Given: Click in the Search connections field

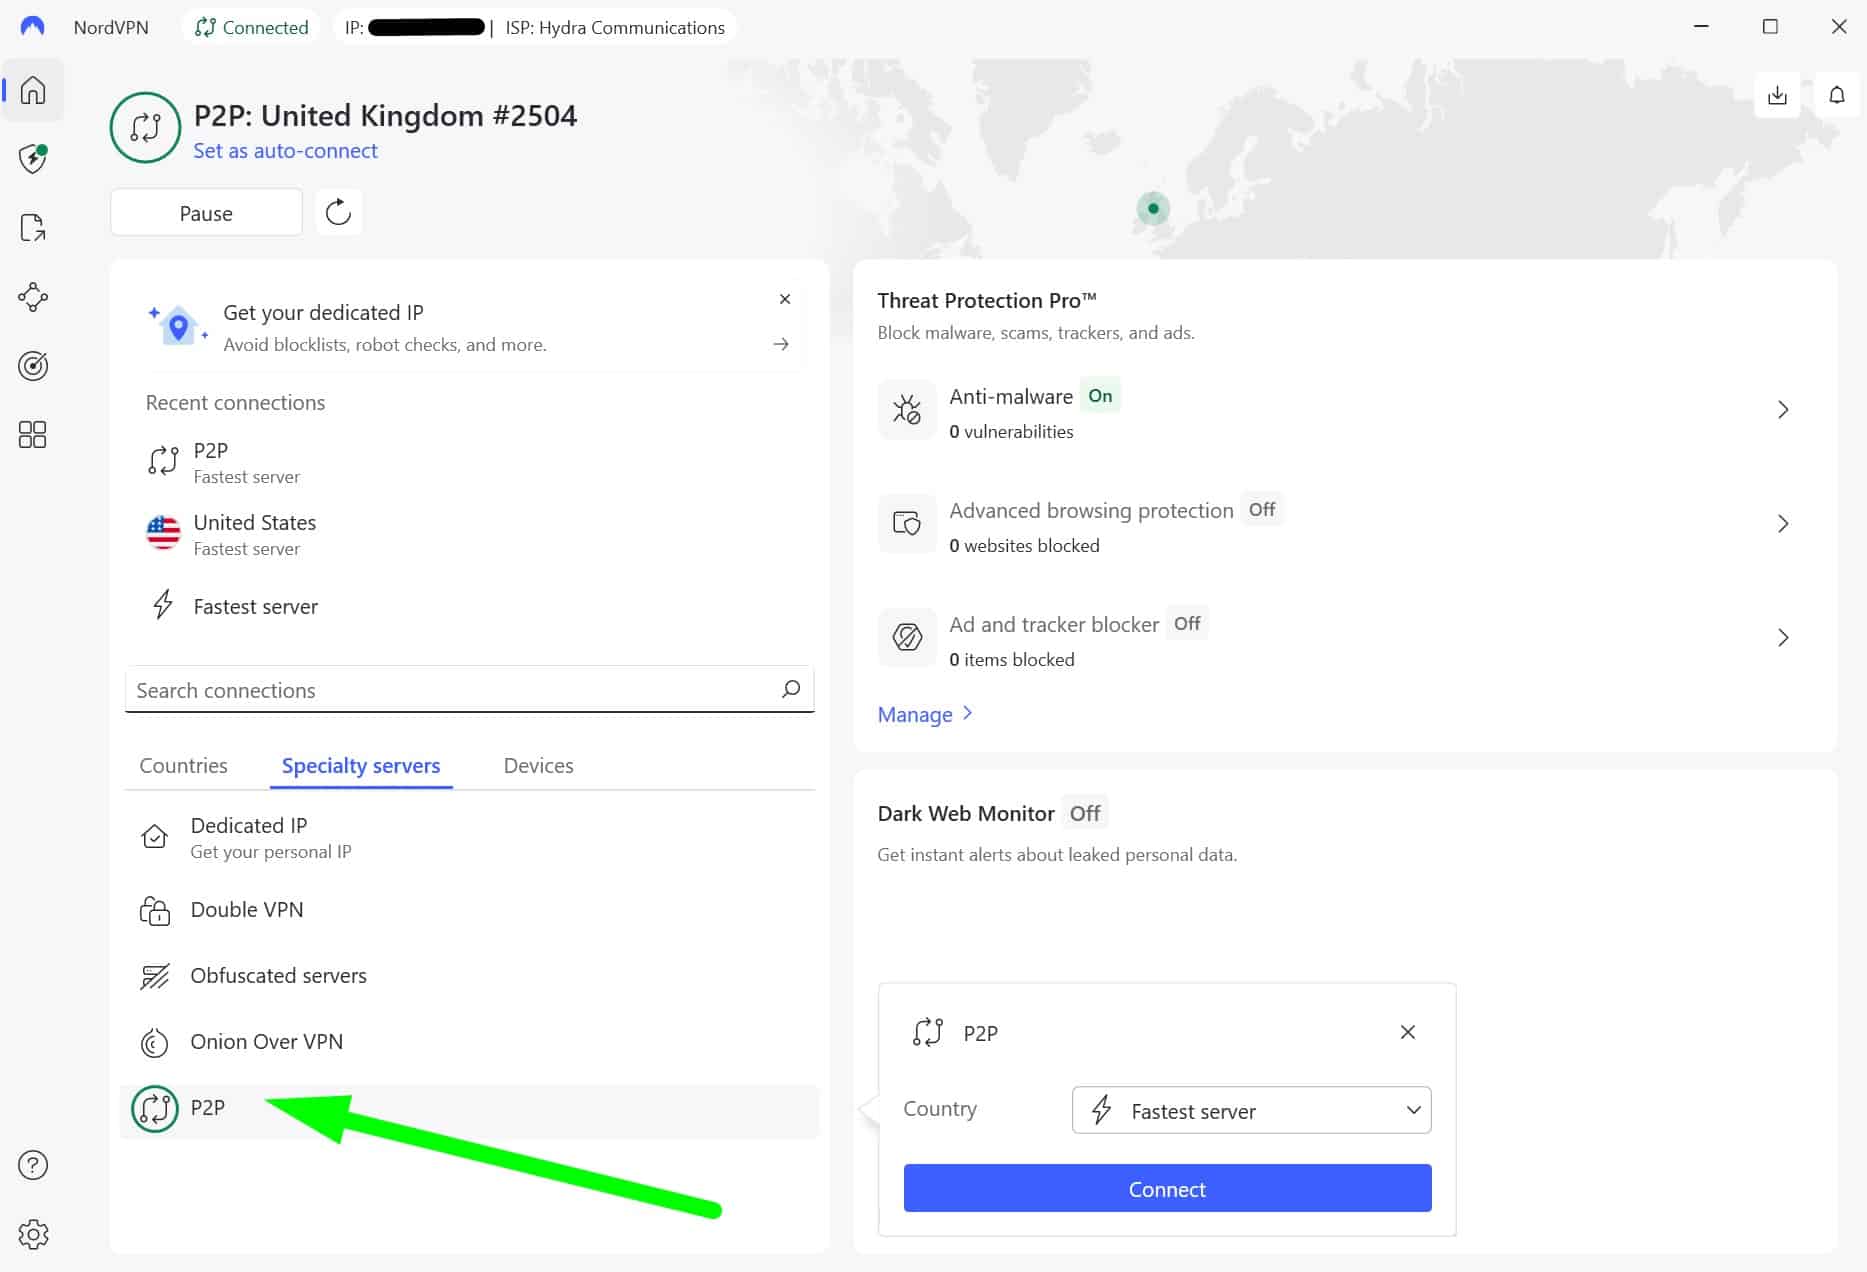Looking at the screenshot, I should pyautogui.click(x=469, y=689).
